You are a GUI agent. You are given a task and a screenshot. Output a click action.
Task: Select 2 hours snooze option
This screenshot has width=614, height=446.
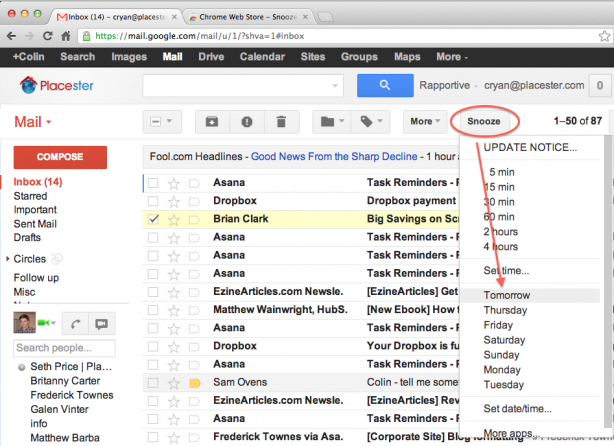point(500,231)
